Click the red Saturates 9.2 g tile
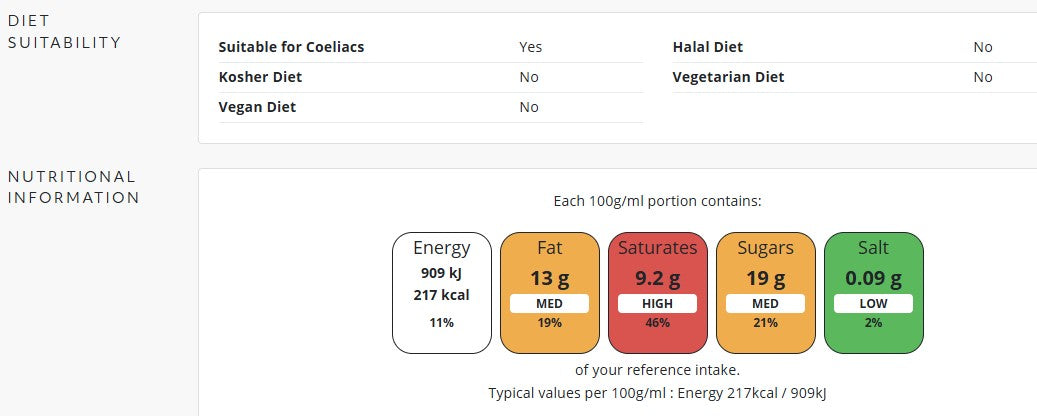This screenshot has height=416, width=1037. (657, 292)
